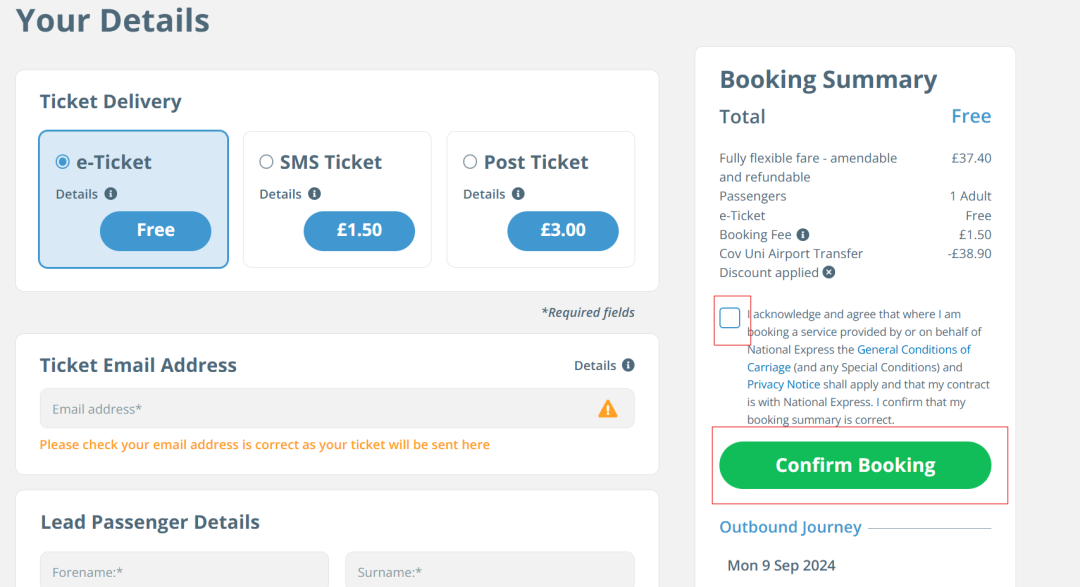This screenshot has width=1080, height=587.
Task: Open the Privacy Notice link
Action: pyautogui.click(x=783, y=385)
